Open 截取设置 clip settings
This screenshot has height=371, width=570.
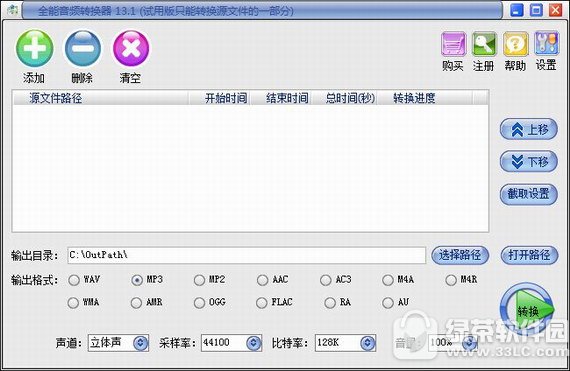click(529, 194)
